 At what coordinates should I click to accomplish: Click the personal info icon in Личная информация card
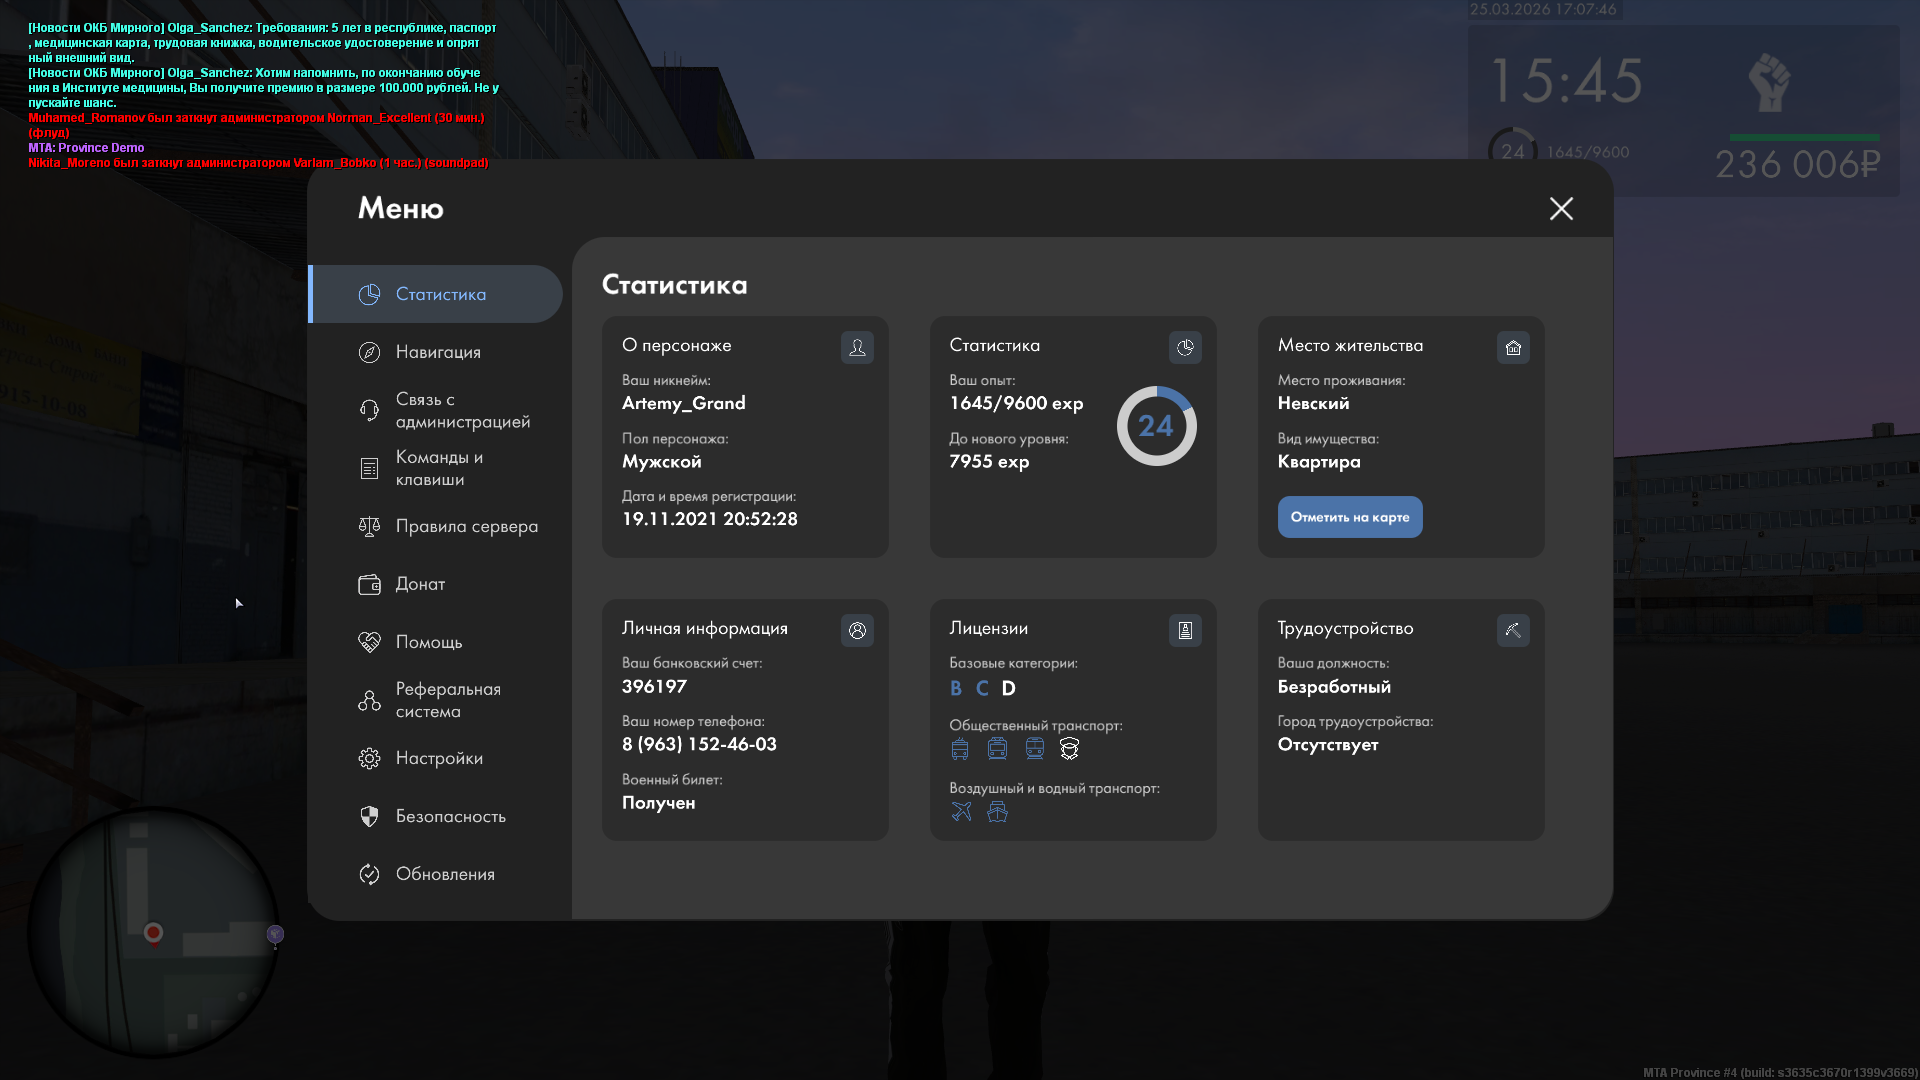(857, 630)
